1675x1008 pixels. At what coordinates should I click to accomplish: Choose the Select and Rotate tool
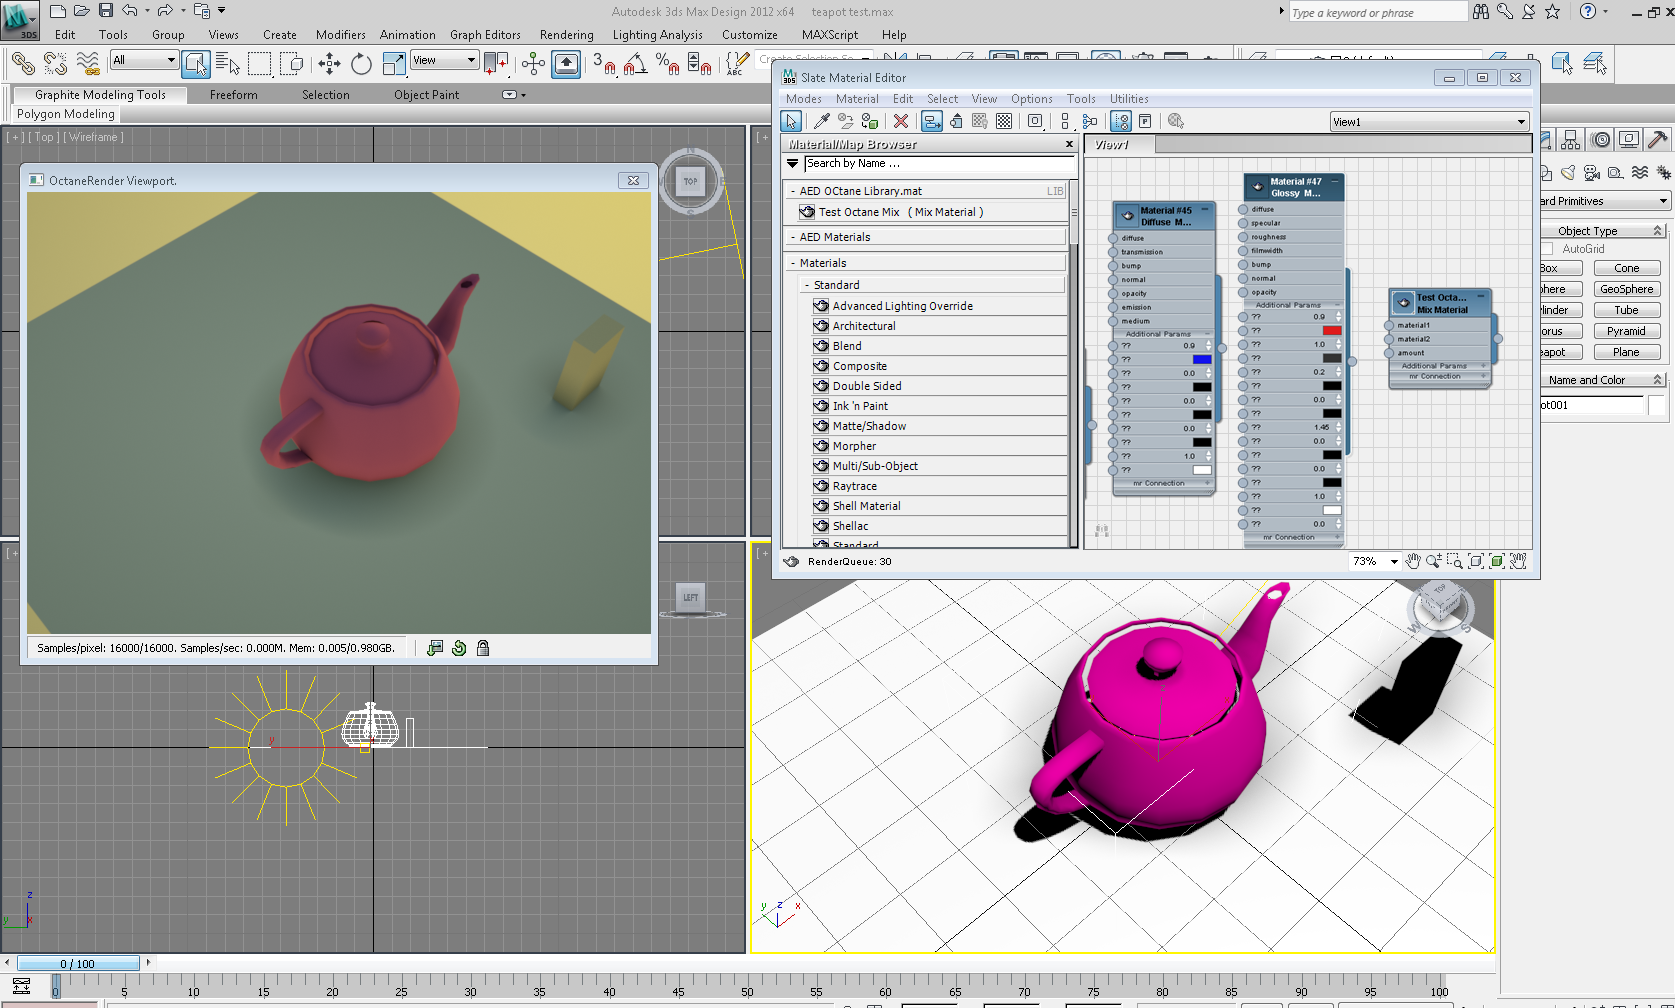361,64
